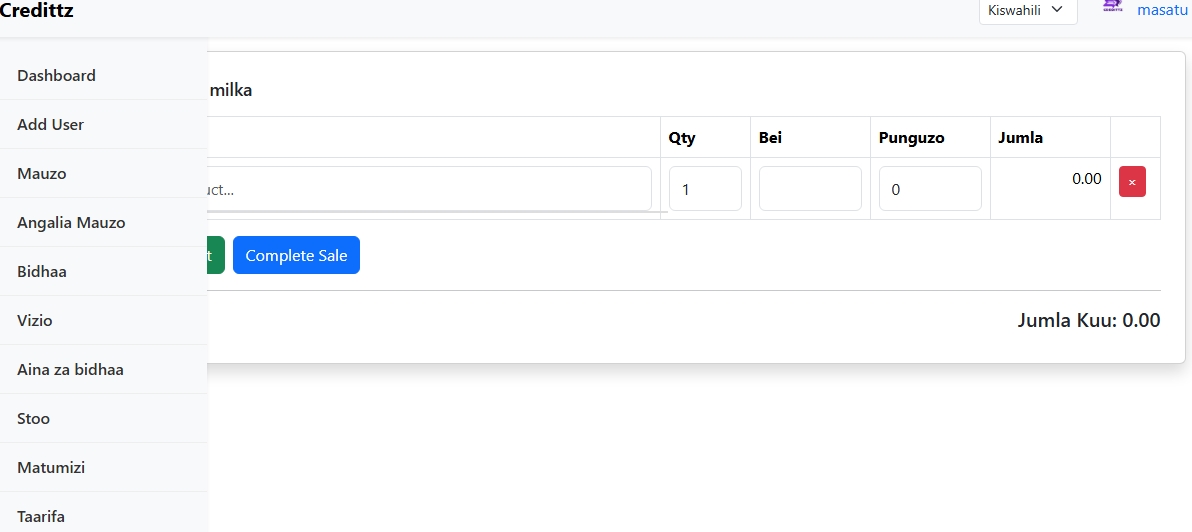Screen dimensions: 1192x532
Task: Click into the Bei price field
Action: click(x=810, y=189)
